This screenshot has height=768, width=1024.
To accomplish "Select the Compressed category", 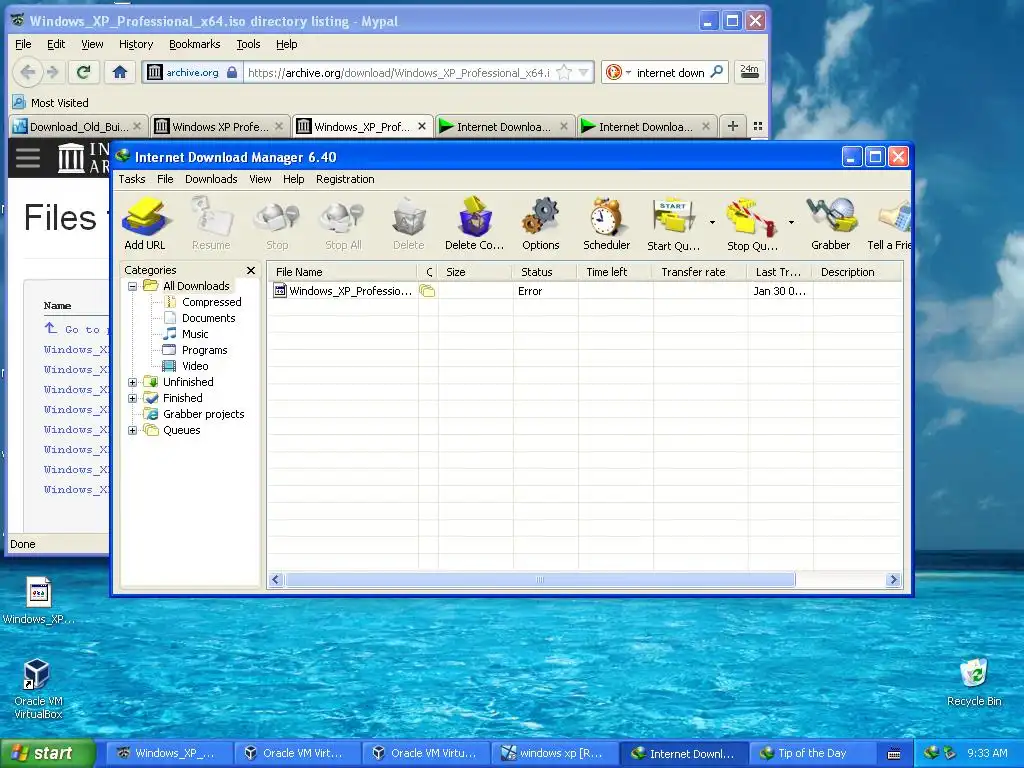I will (x=211, y=302).
